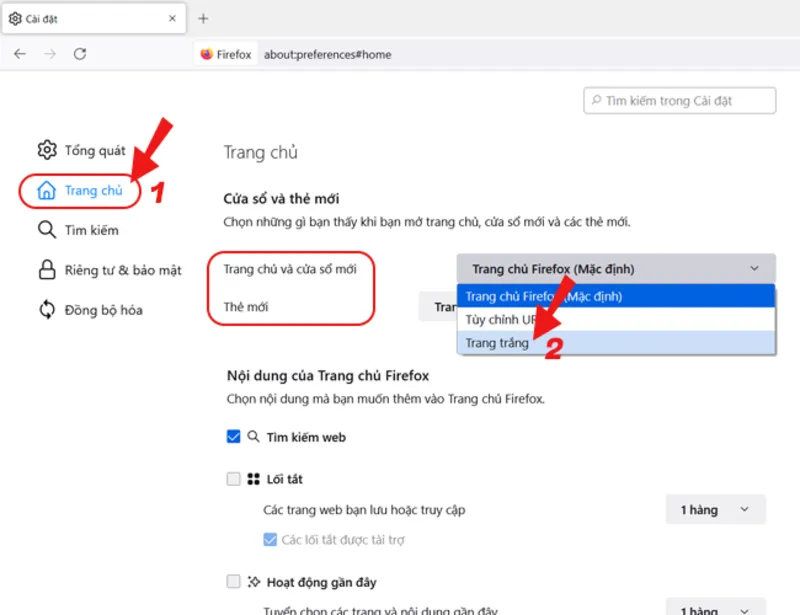
Task: Click the Firefox logo in the address bar
Action: [x=207, y=54]
